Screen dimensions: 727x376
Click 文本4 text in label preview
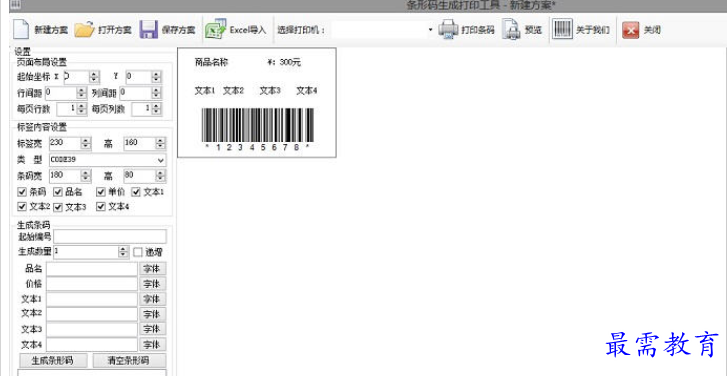click(x=306, y=91)
